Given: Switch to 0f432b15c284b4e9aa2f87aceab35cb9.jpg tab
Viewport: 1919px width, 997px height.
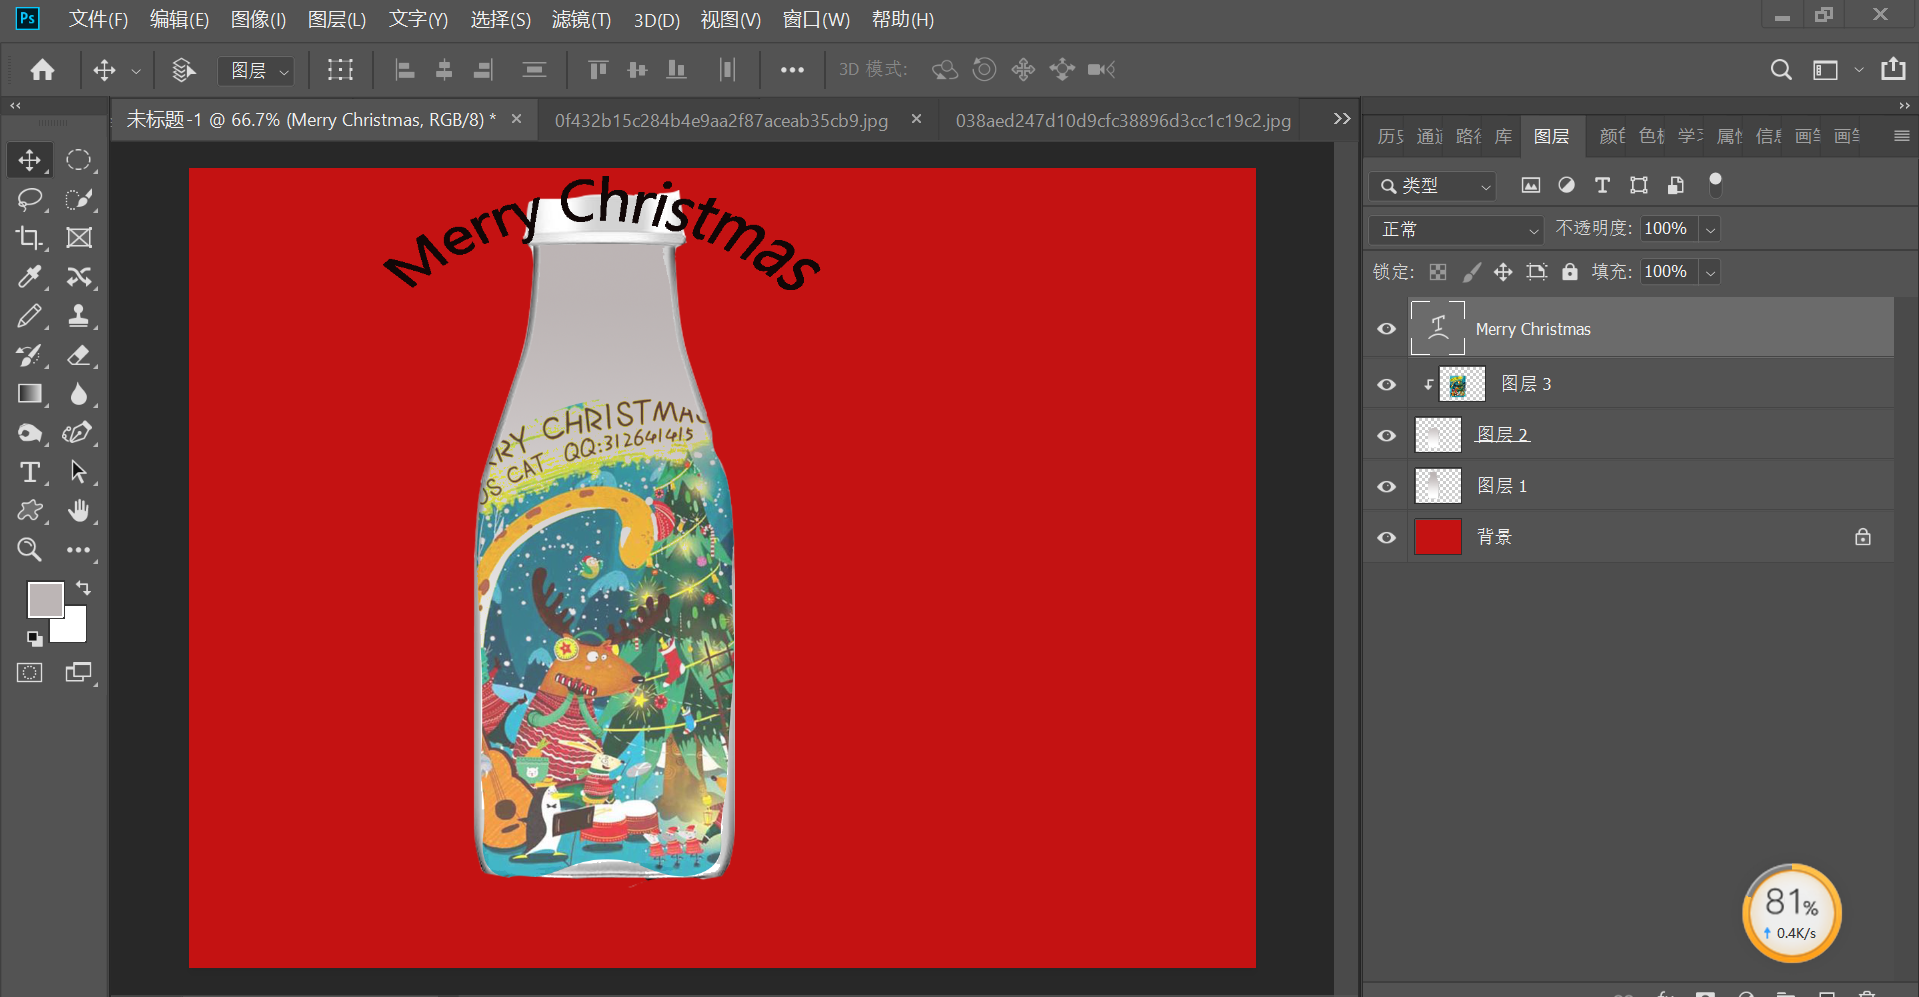Looking at the screenshot, I should click(x=721, y=120).
